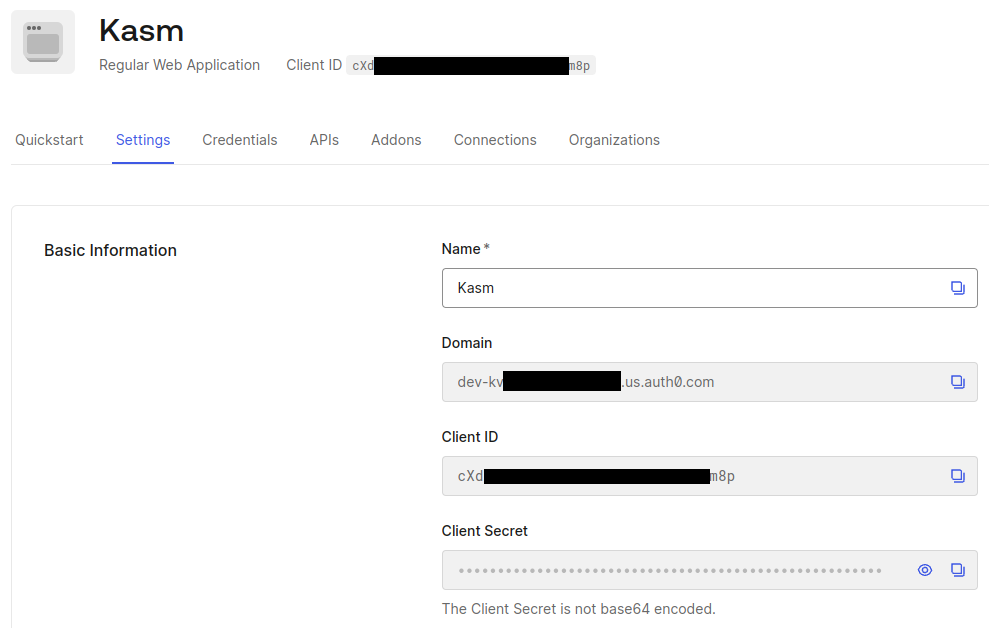View the Connections tab
Screen dimensions: 989x628
495,140
